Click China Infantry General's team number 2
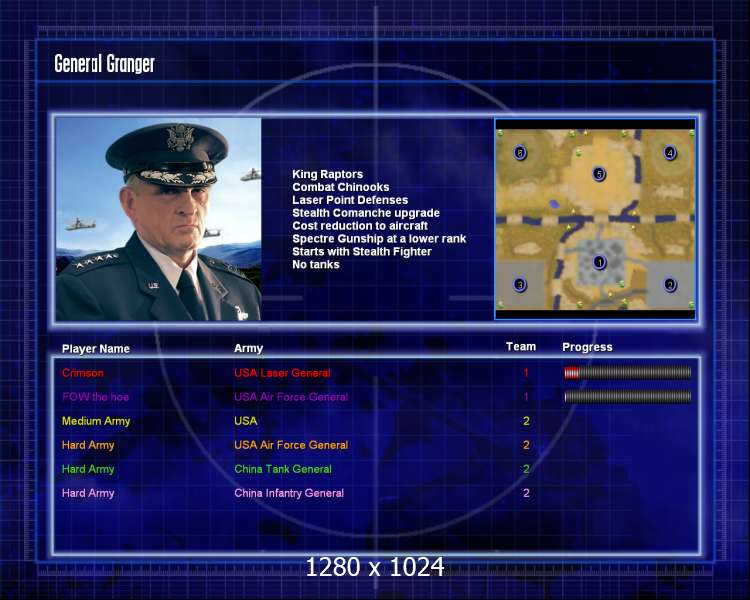This screenshot has width=750, height=600. click(x=526, y=493)
